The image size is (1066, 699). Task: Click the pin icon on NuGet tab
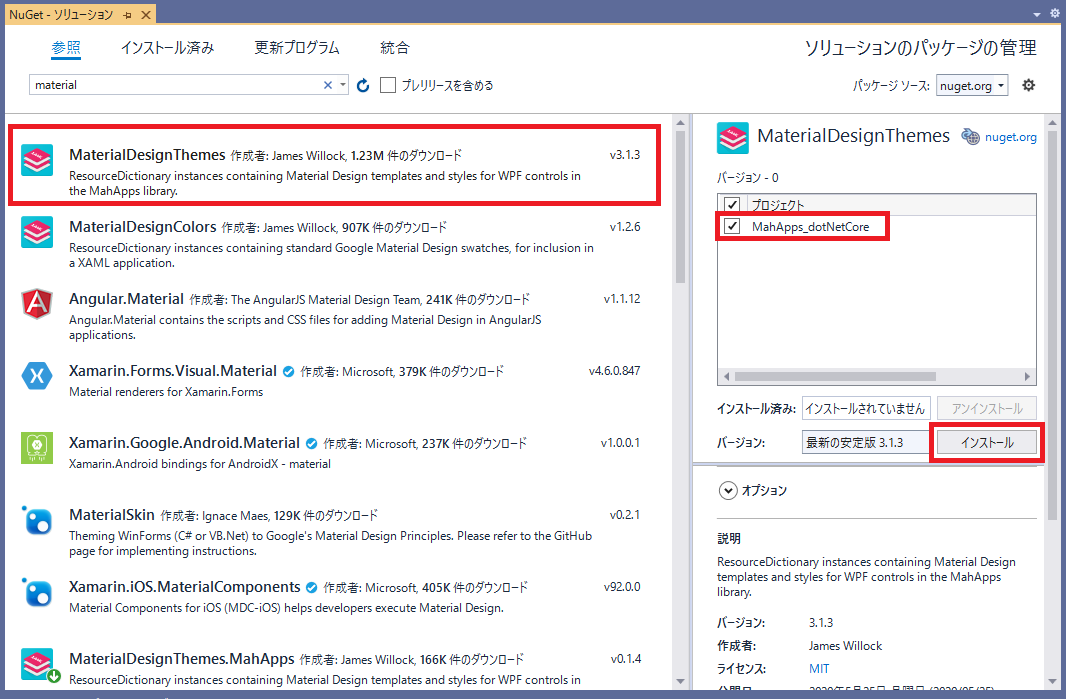pos(128,14)
